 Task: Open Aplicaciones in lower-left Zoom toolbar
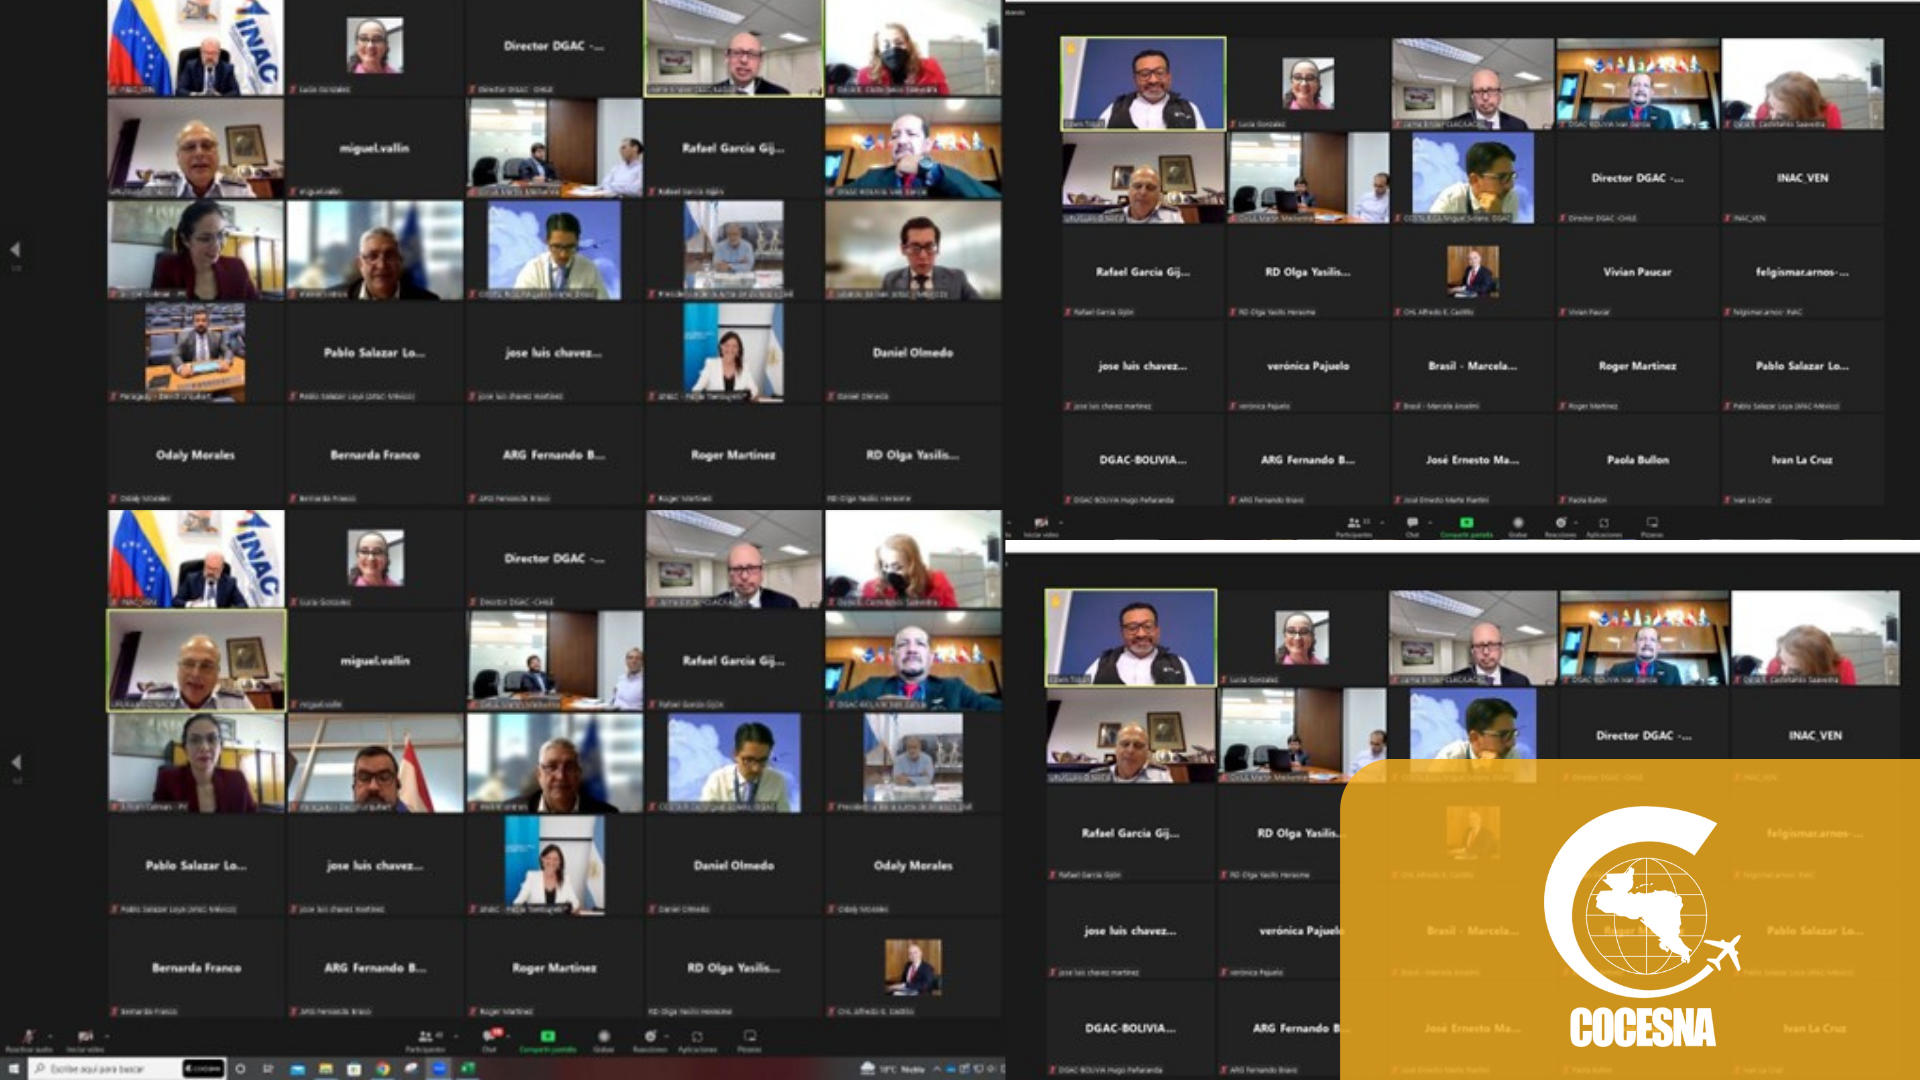(697, 1037)
